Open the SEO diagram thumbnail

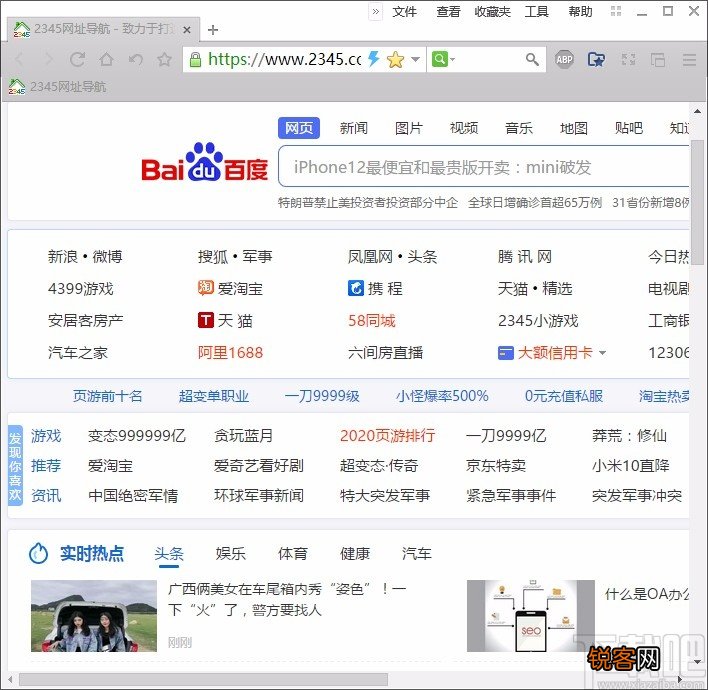pyautogui.click(x=531, y=616)
